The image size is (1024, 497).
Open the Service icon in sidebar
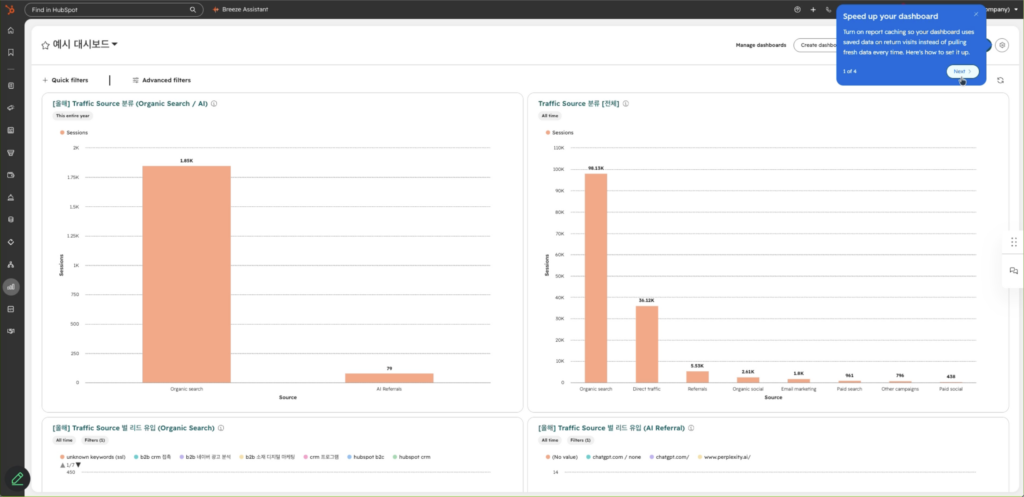point(10,197)
